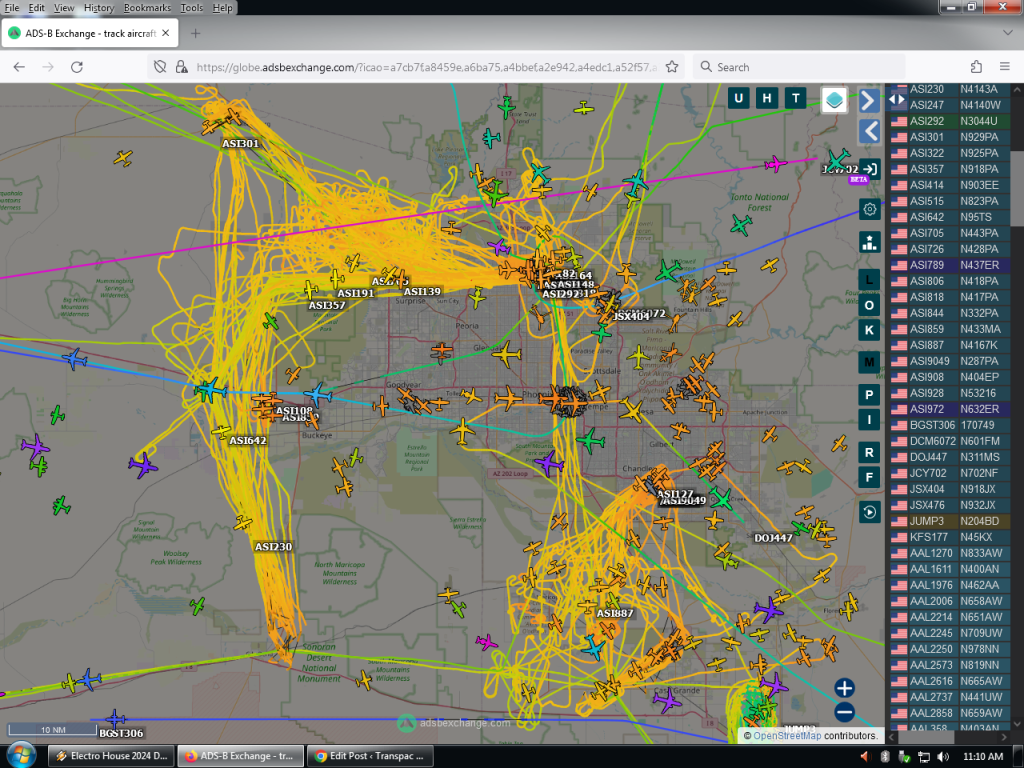Screen dimensions: 1024x768
Task: Toggle the K map button
Action: pos(869,330)
